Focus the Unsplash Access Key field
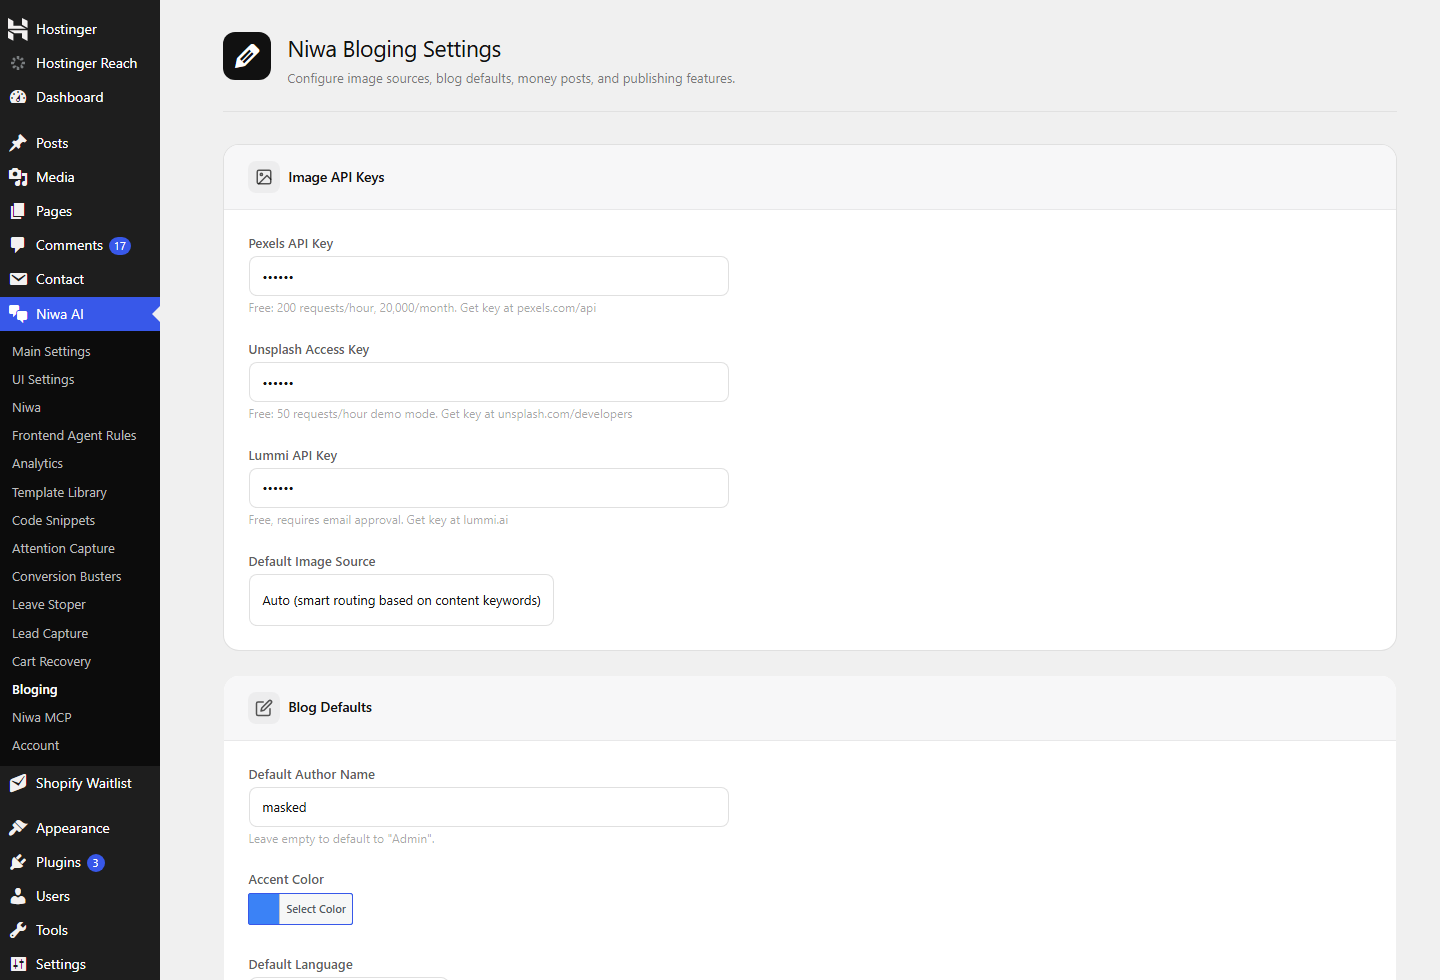 point(488,382)
